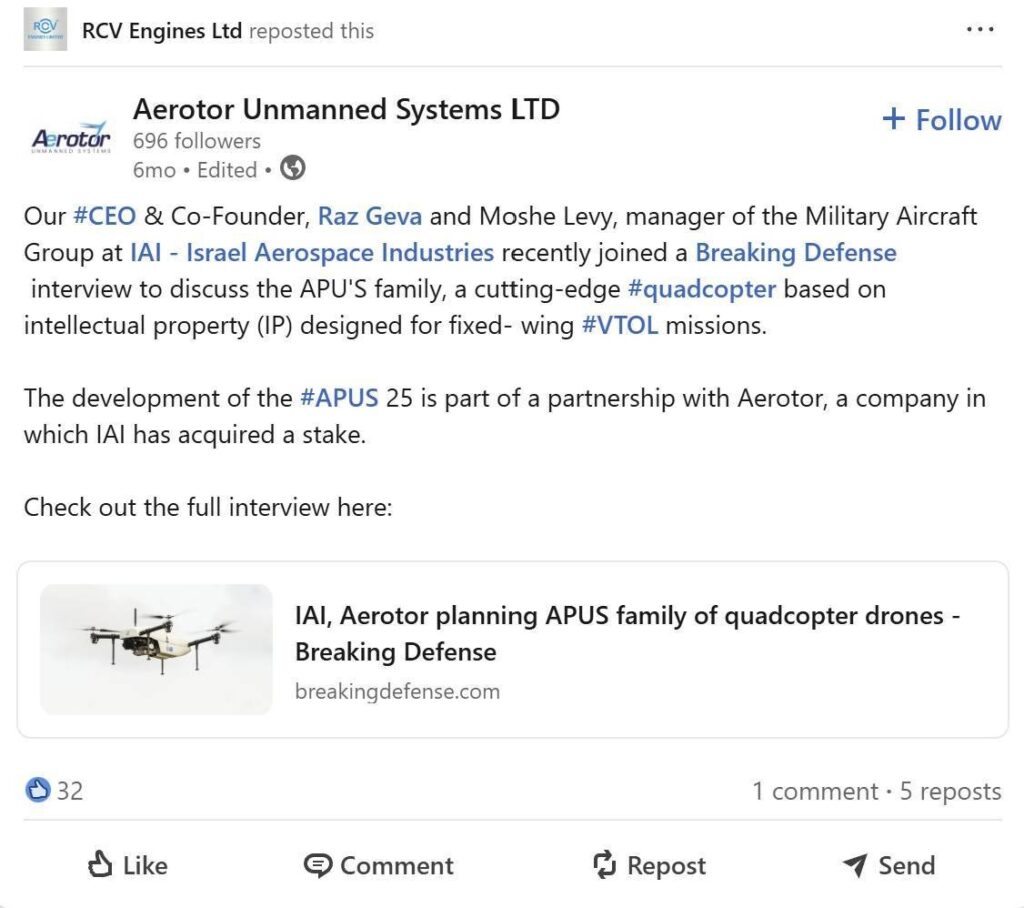Like the post with thumbs-up button
Viewport: 1024px width, 908px height.
[127, 865]
